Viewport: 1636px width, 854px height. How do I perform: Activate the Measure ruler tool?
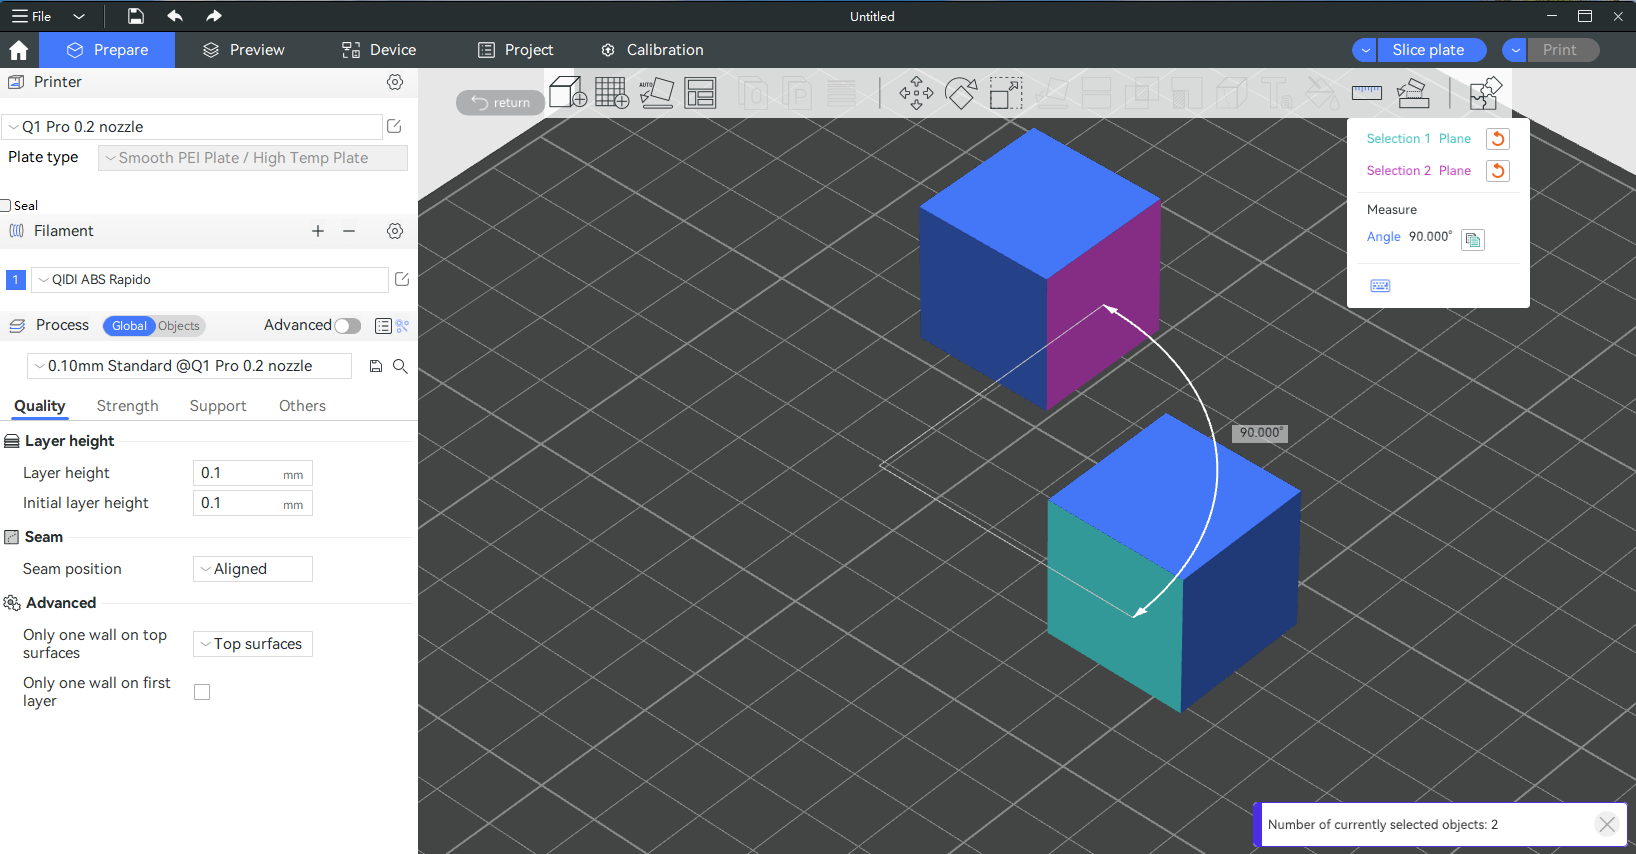(x=1366, y=93)
